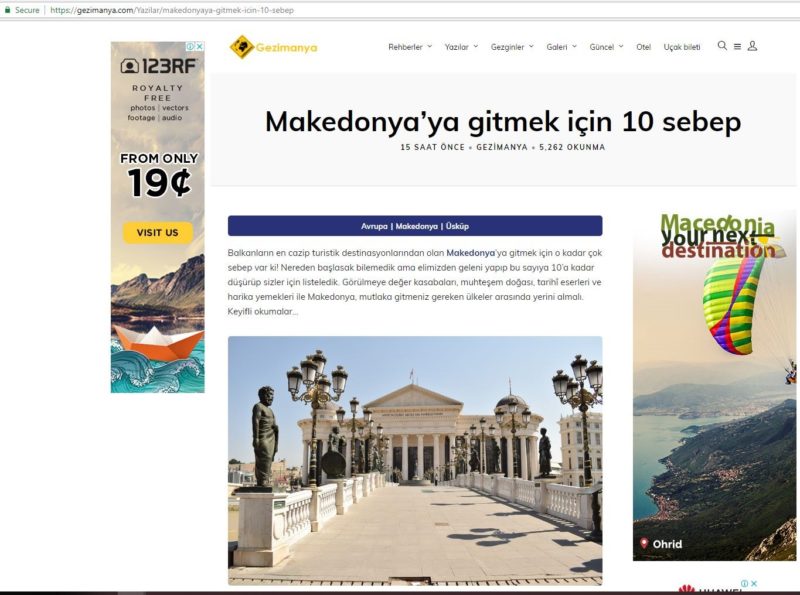
Task: Expand the Rehberler dropdown menu
Action: point(410,47)
